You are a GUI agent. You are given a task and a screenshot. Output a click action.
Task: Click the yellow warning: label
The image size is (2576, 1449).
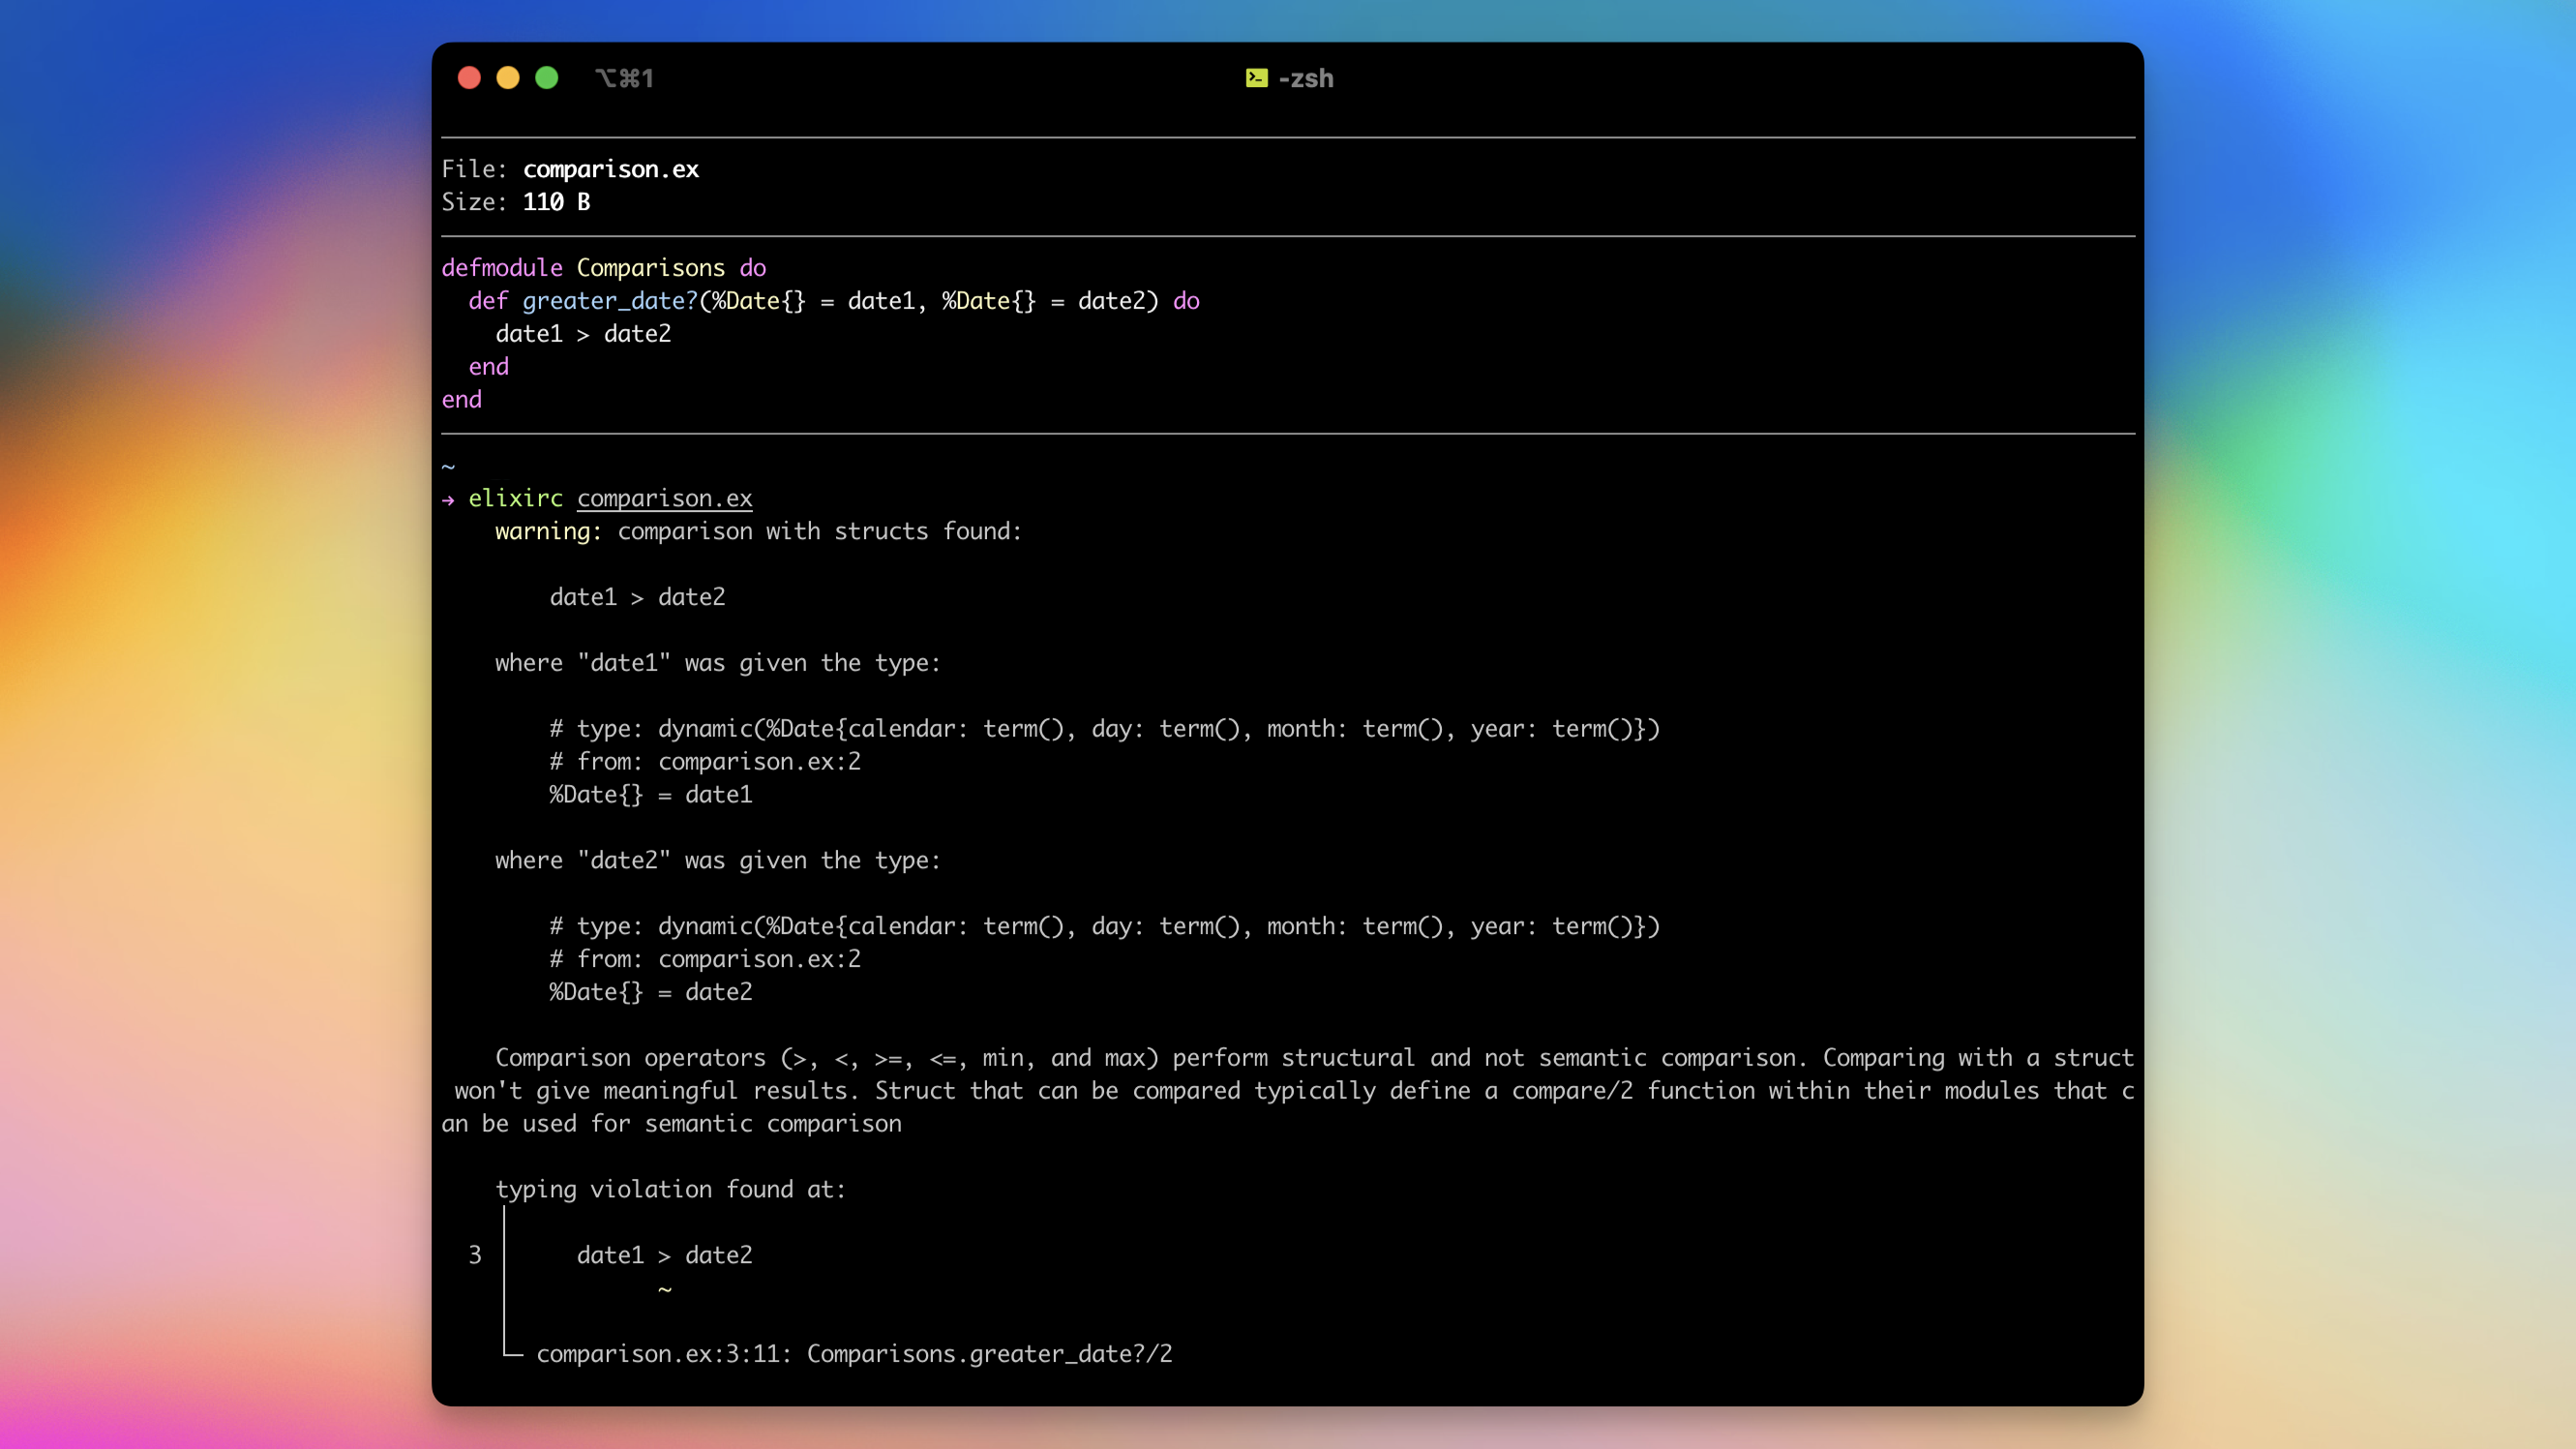[x=549, y=531]
